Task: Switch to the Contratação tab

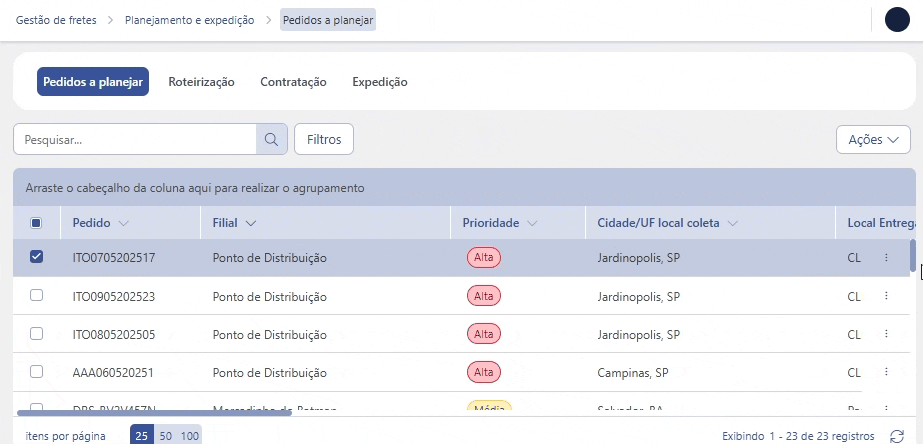Action: [293, 82]
